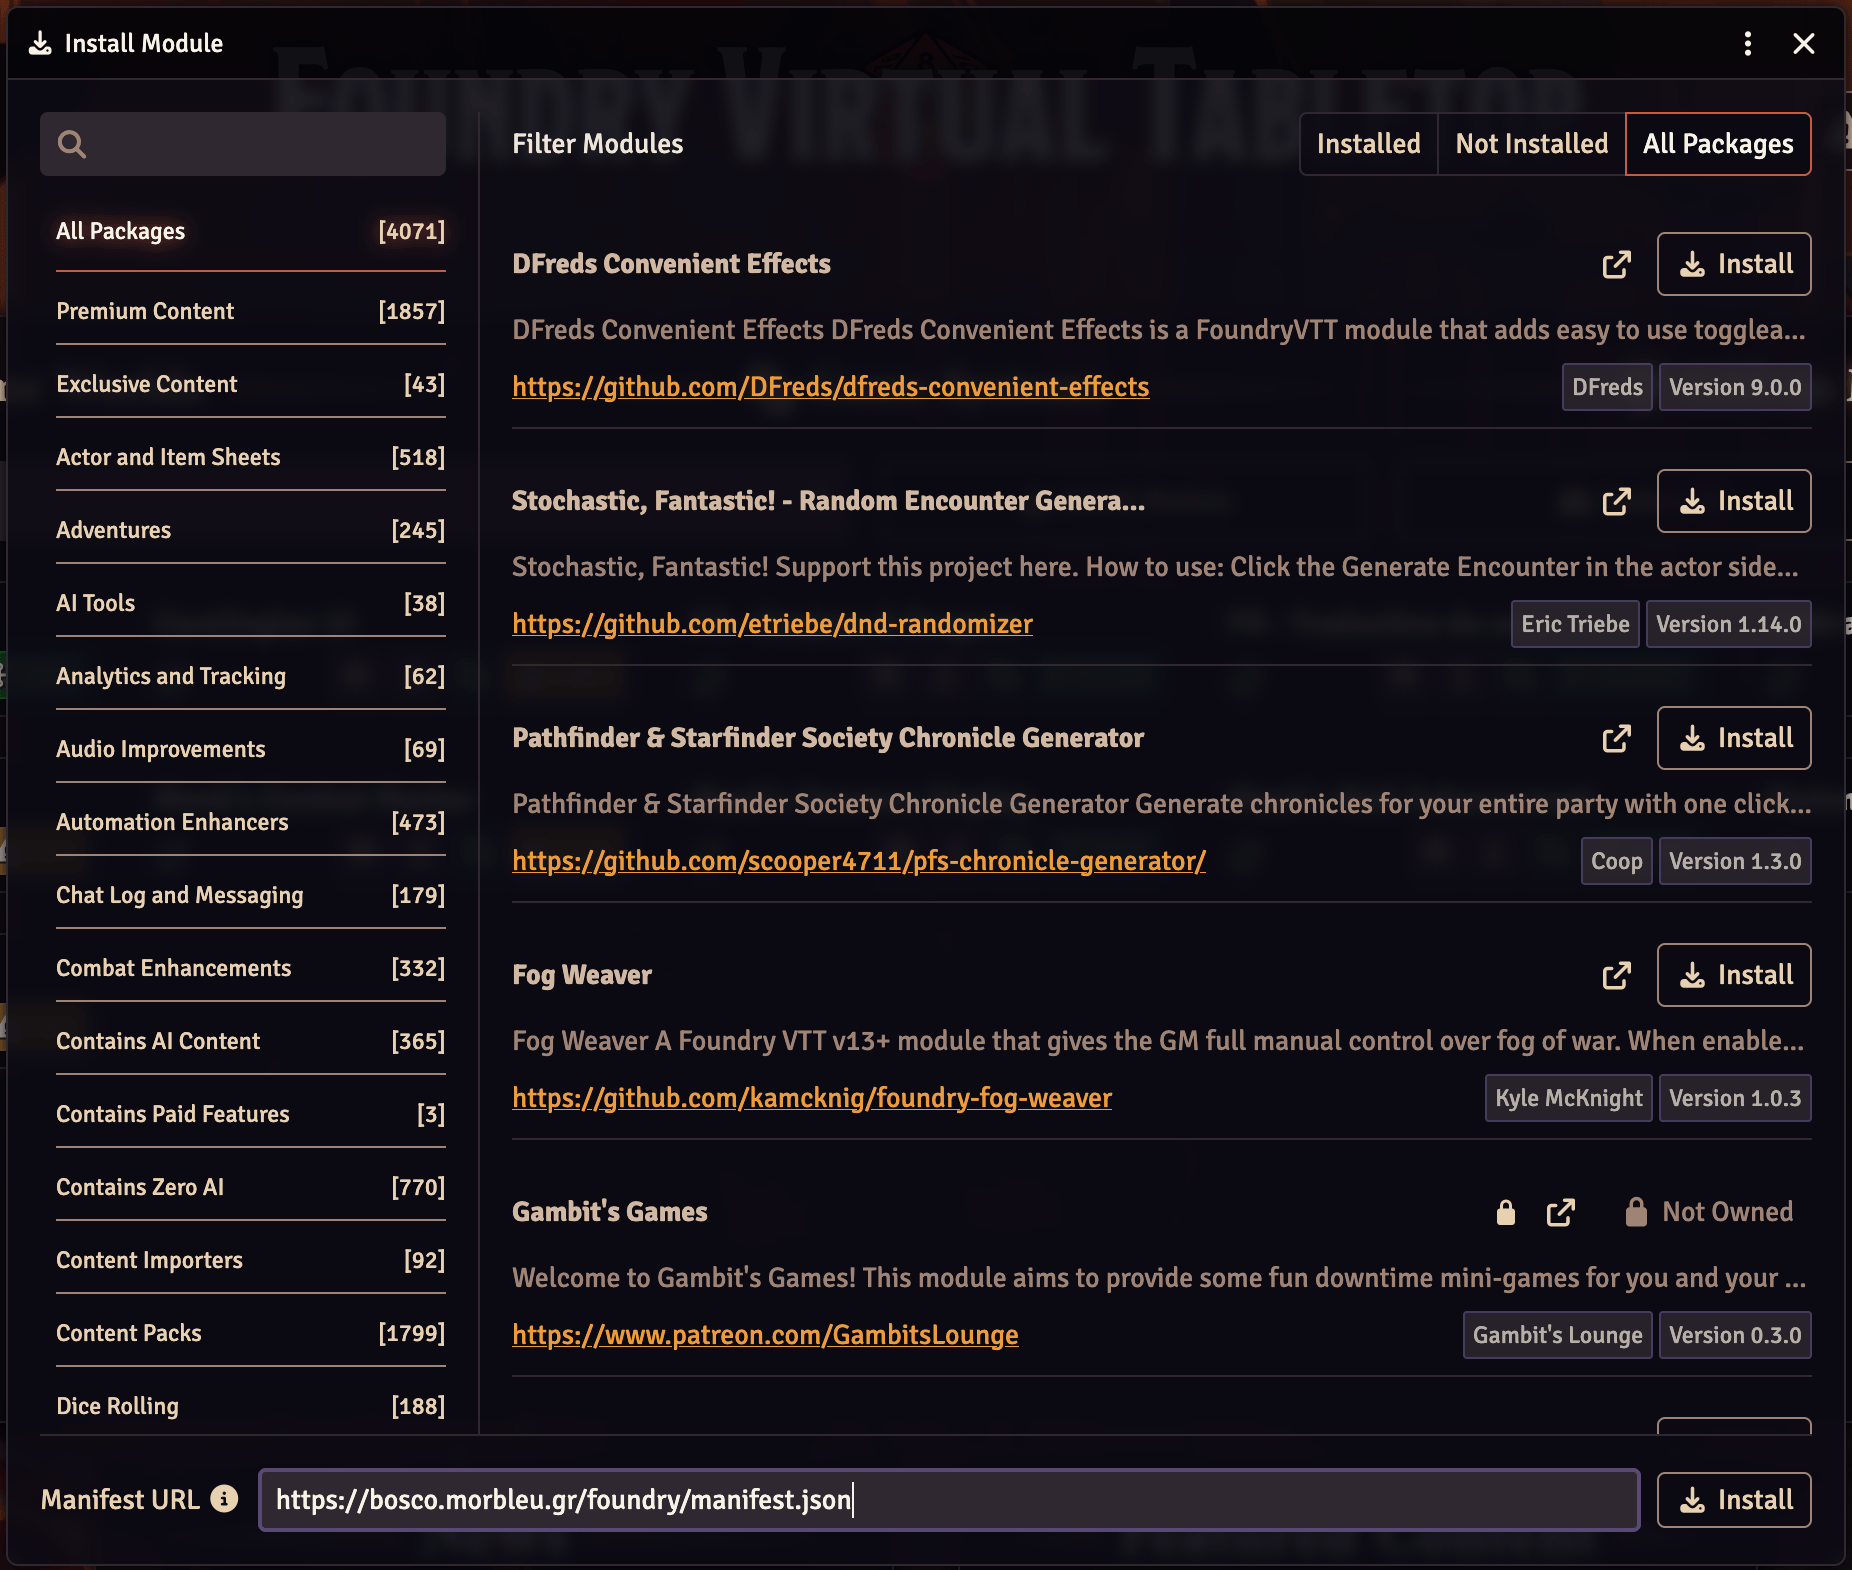This screenshot has width=1852, height=1570.
Task: Select AI Tools category
Action: pos(250,603)
